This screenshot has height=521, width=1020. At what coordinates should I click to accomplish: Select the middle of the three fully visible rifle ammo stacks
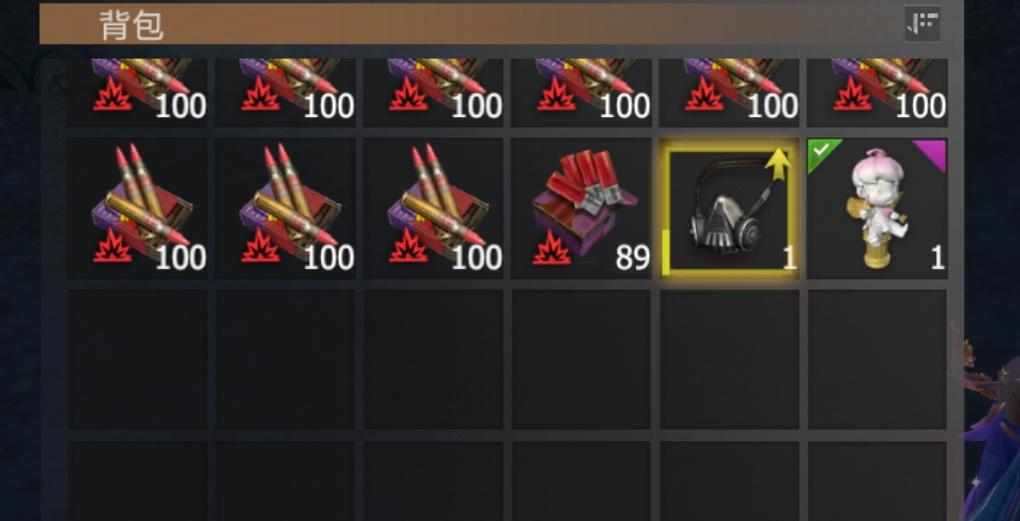(285, 209)
